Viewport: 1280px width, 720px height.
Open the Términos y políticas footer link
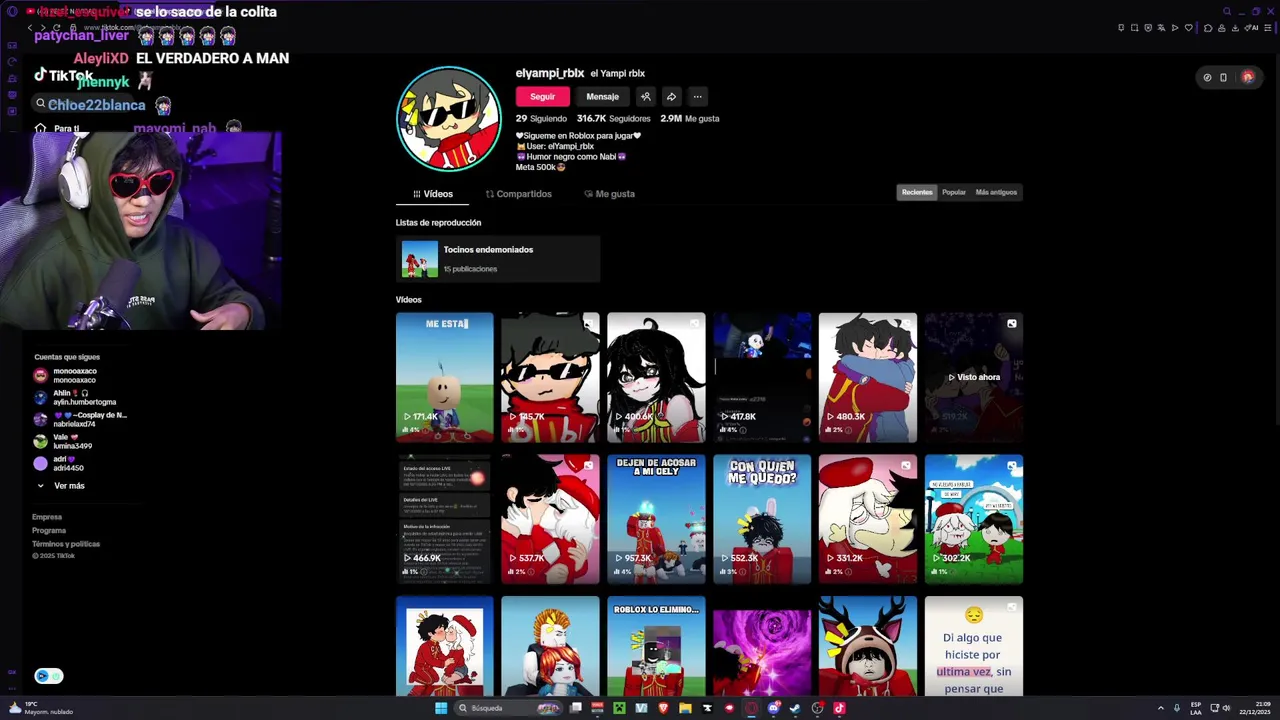pyautogui.click(x=66, y=544)
